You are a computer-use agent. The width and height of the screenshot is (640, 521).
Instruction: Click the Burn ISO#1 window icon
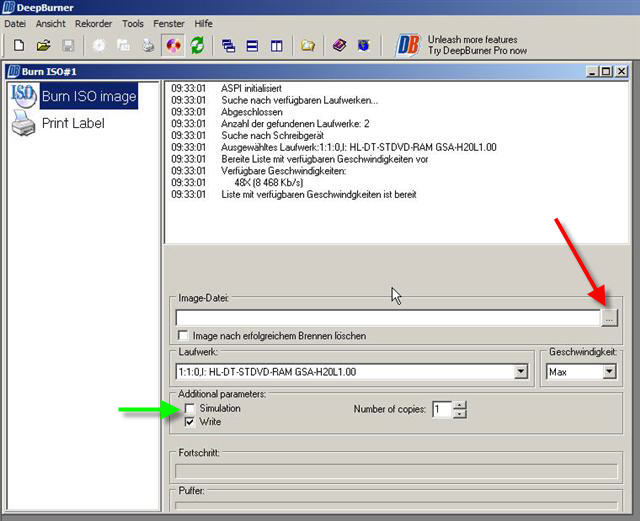[x=13, y=71]
